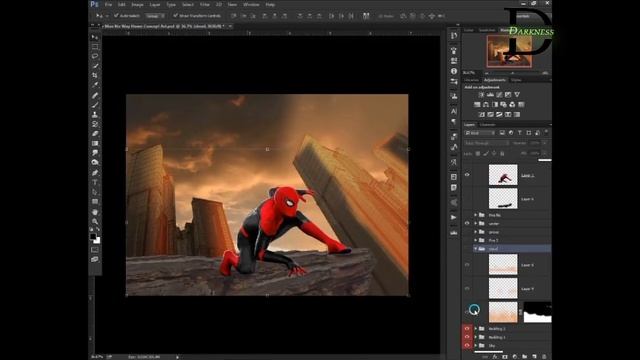Collapse the selected cloud group

(476, 249)
